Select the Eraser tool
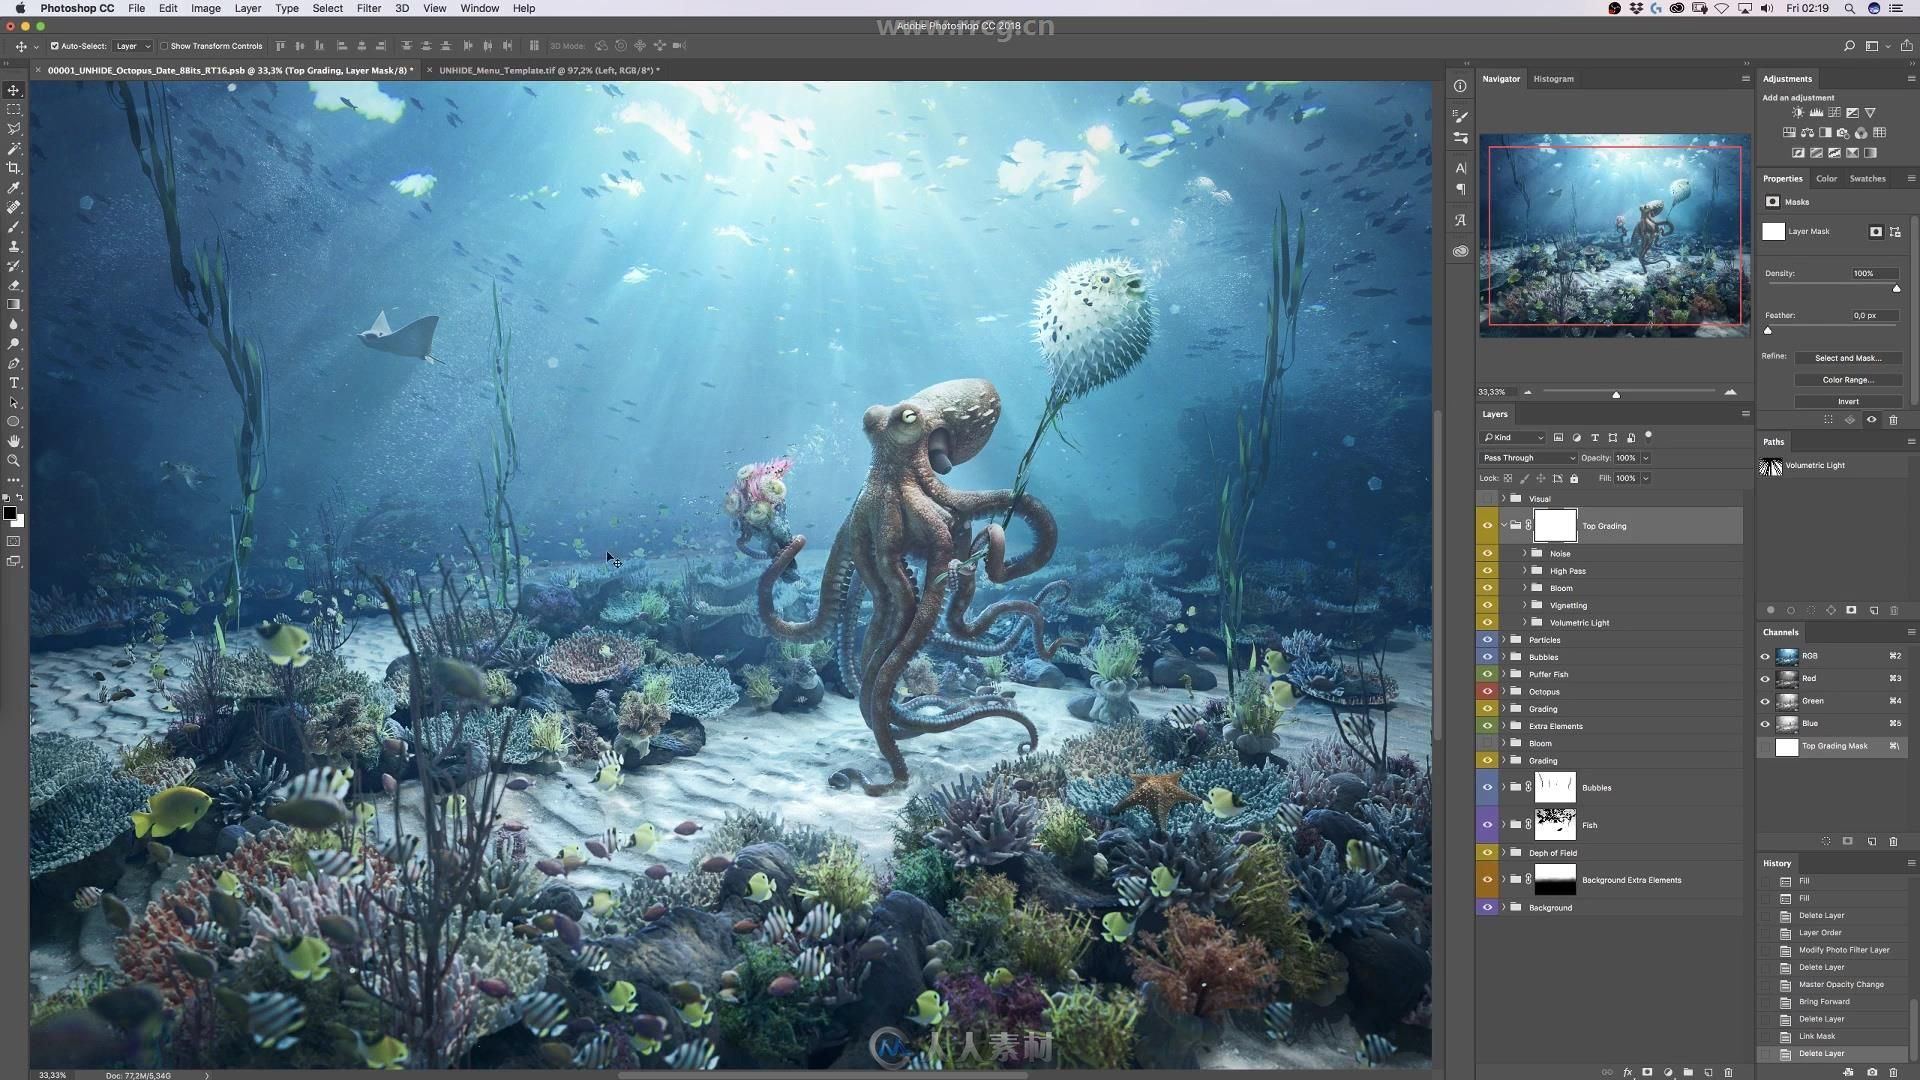This screenshot has height=1080, width=1920. [14, 285]
